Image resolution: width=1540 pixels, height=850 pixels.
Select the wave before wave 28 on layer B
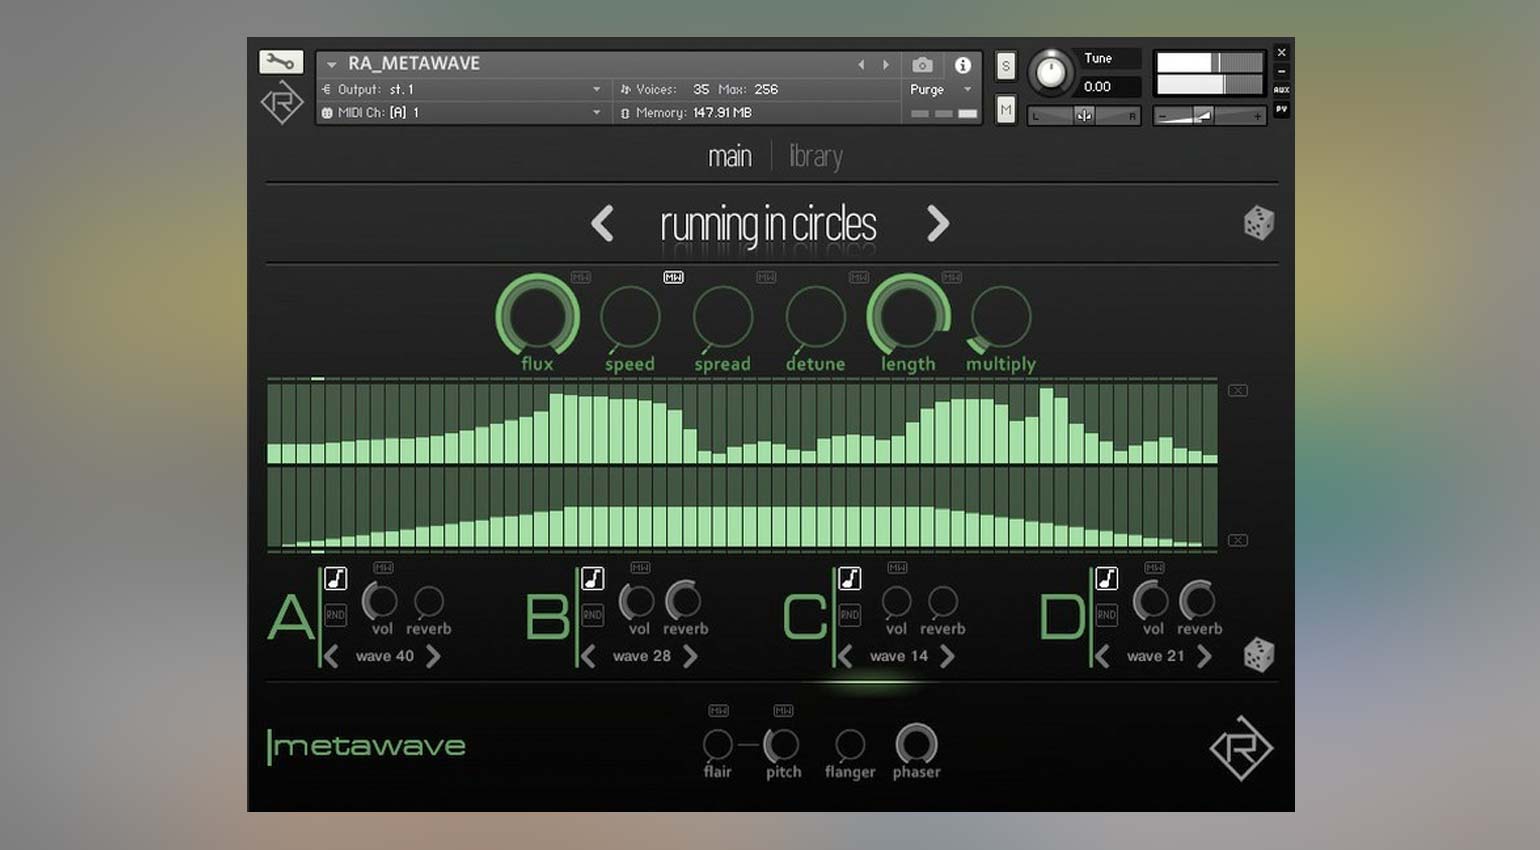pos(589,657)
